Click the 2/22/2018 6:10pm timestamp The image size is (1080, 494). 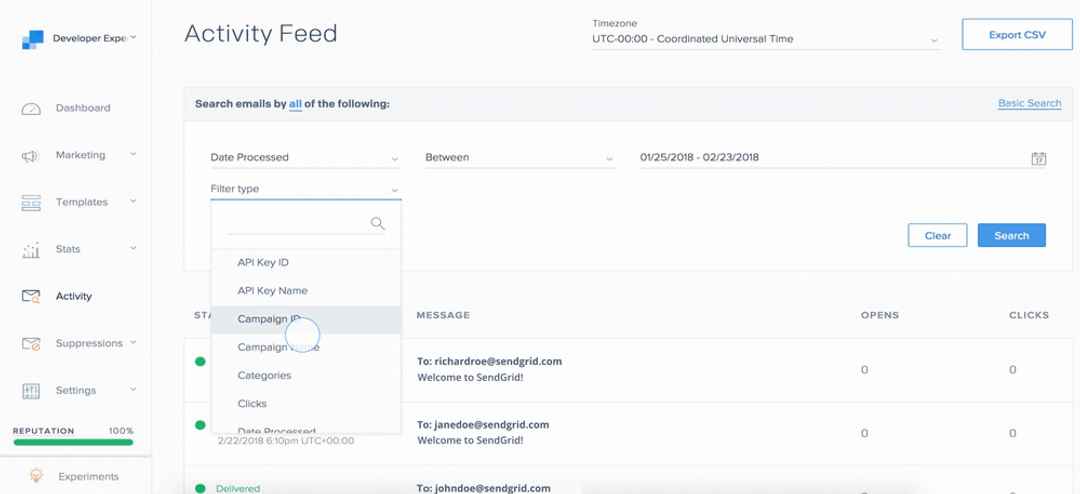point(286,440)
